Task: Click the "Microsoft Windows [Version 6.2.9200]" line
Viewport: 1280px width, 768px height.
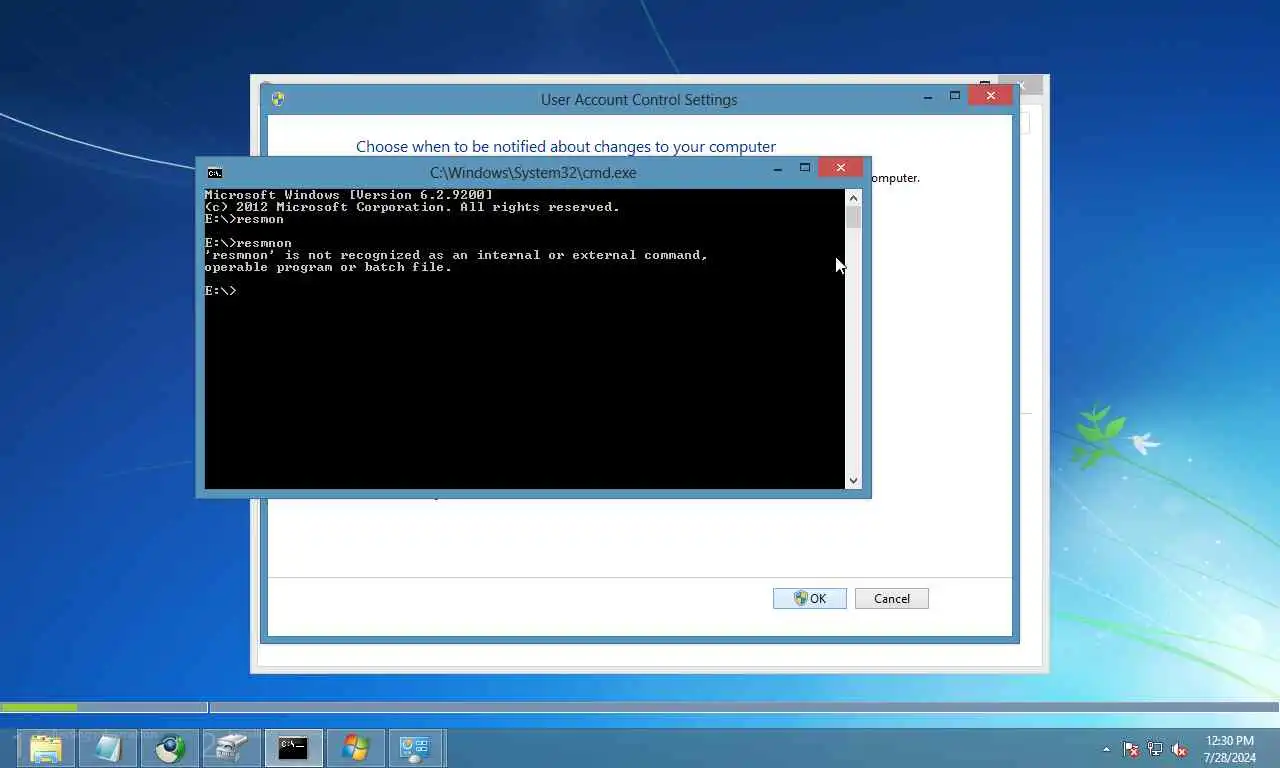Action: 348,195
